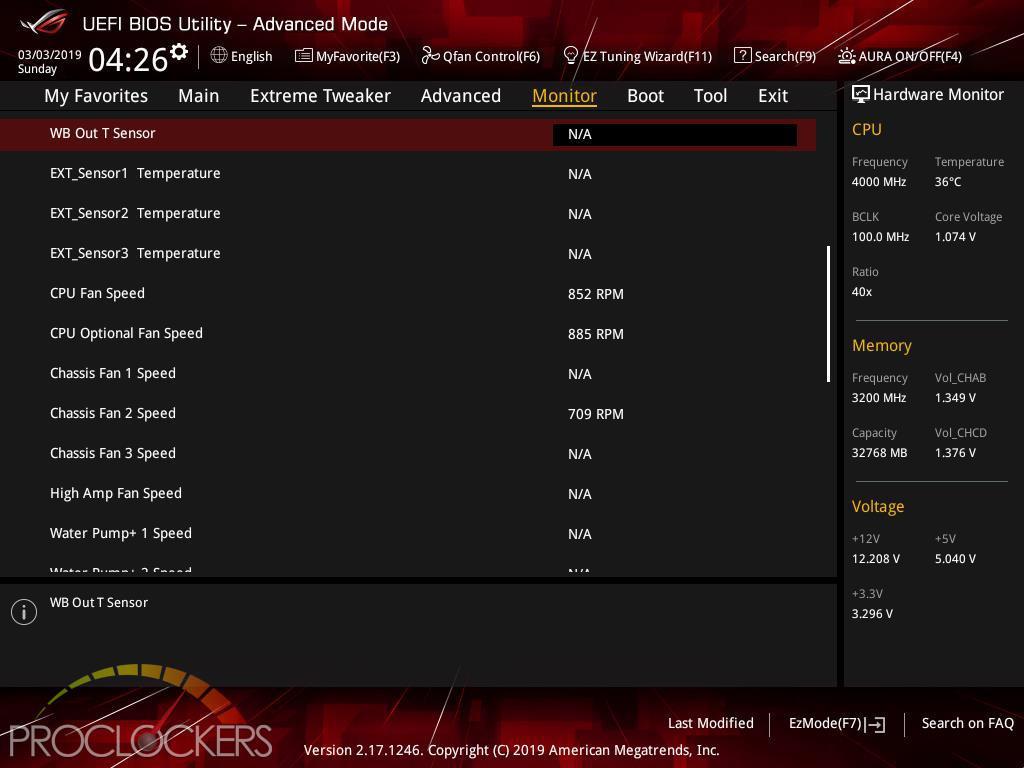1024x768 pixels.
Task: Click the Hardware Monitor screen icon
Action: pyautogui.click(x=861, y=95)
